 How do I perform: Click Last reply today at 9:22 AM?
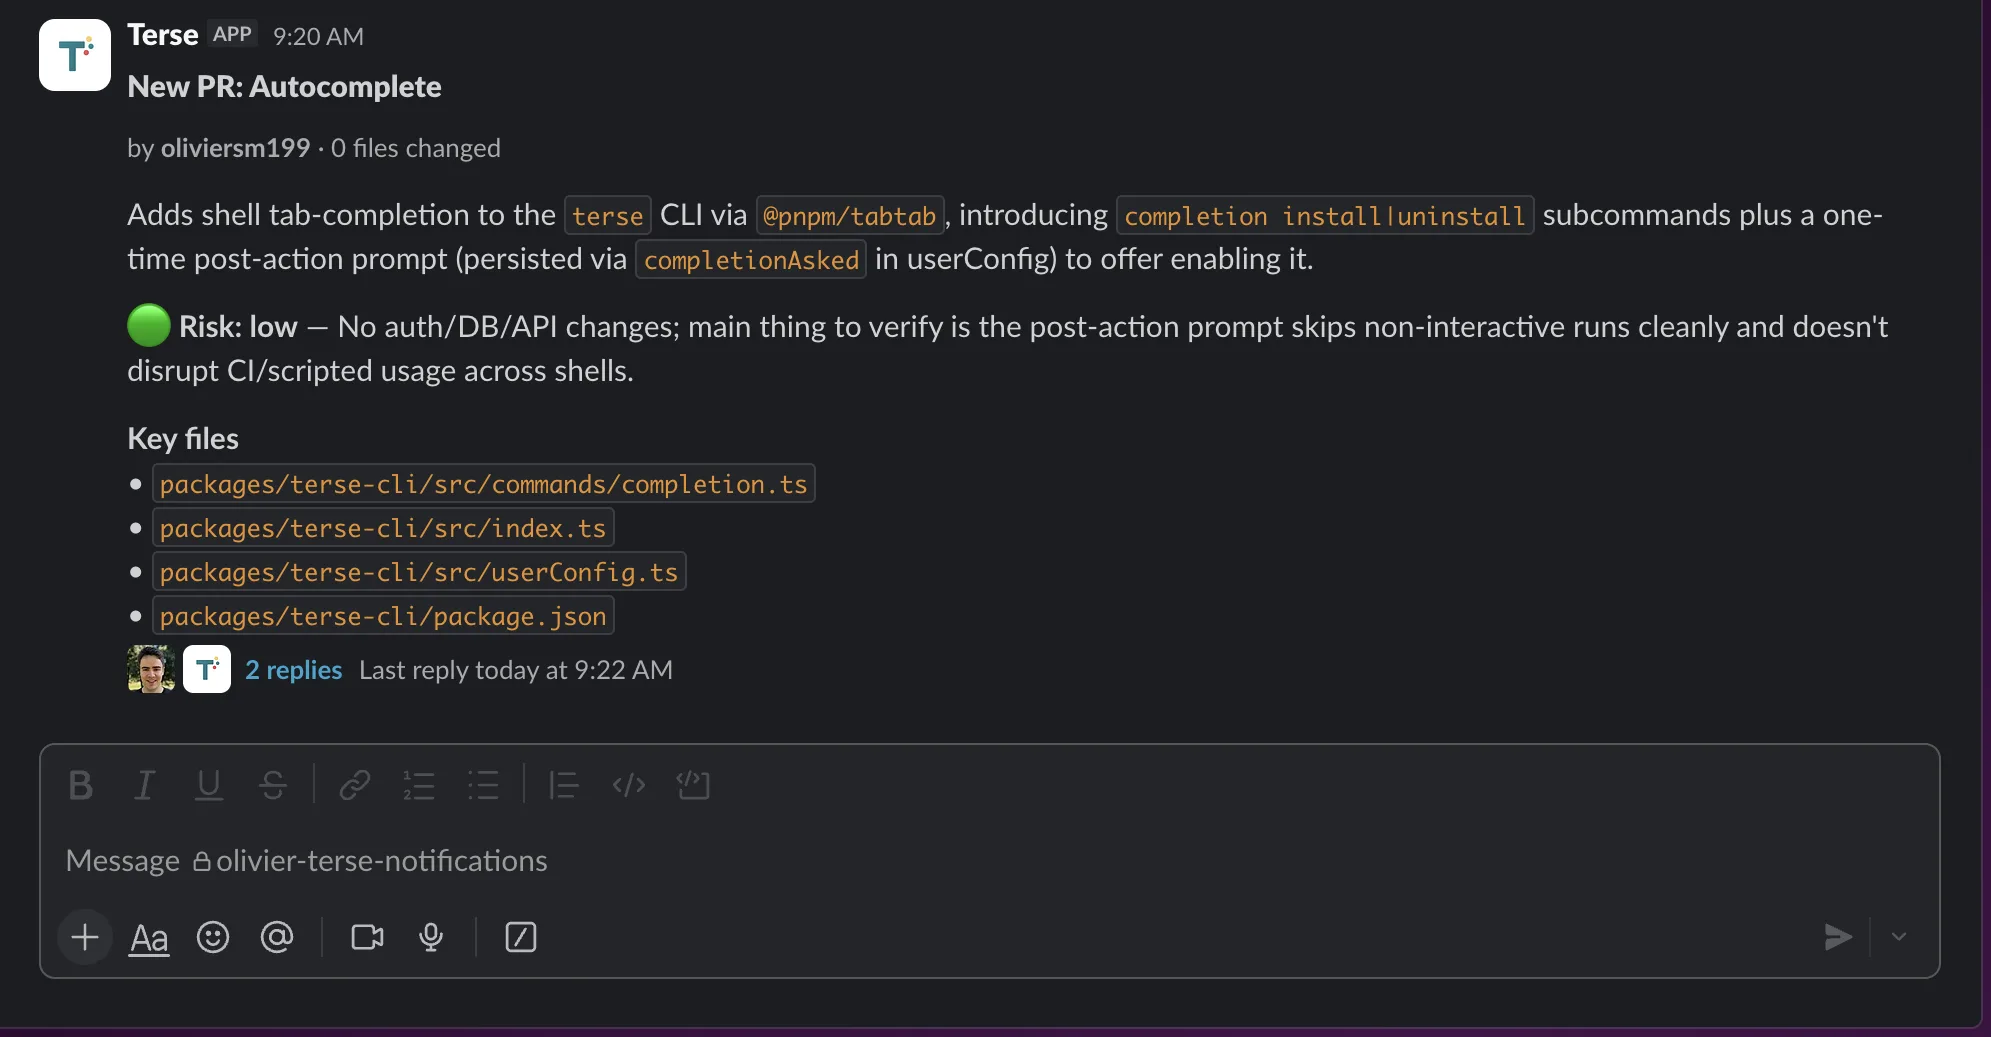(x=516, y=670)
